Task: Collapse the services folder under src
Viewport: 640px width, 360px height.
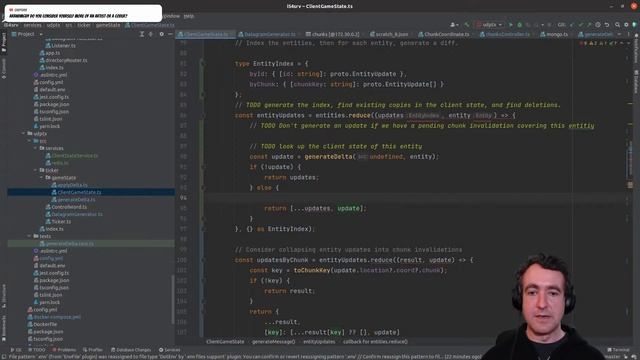Action: tap(36, 148)
